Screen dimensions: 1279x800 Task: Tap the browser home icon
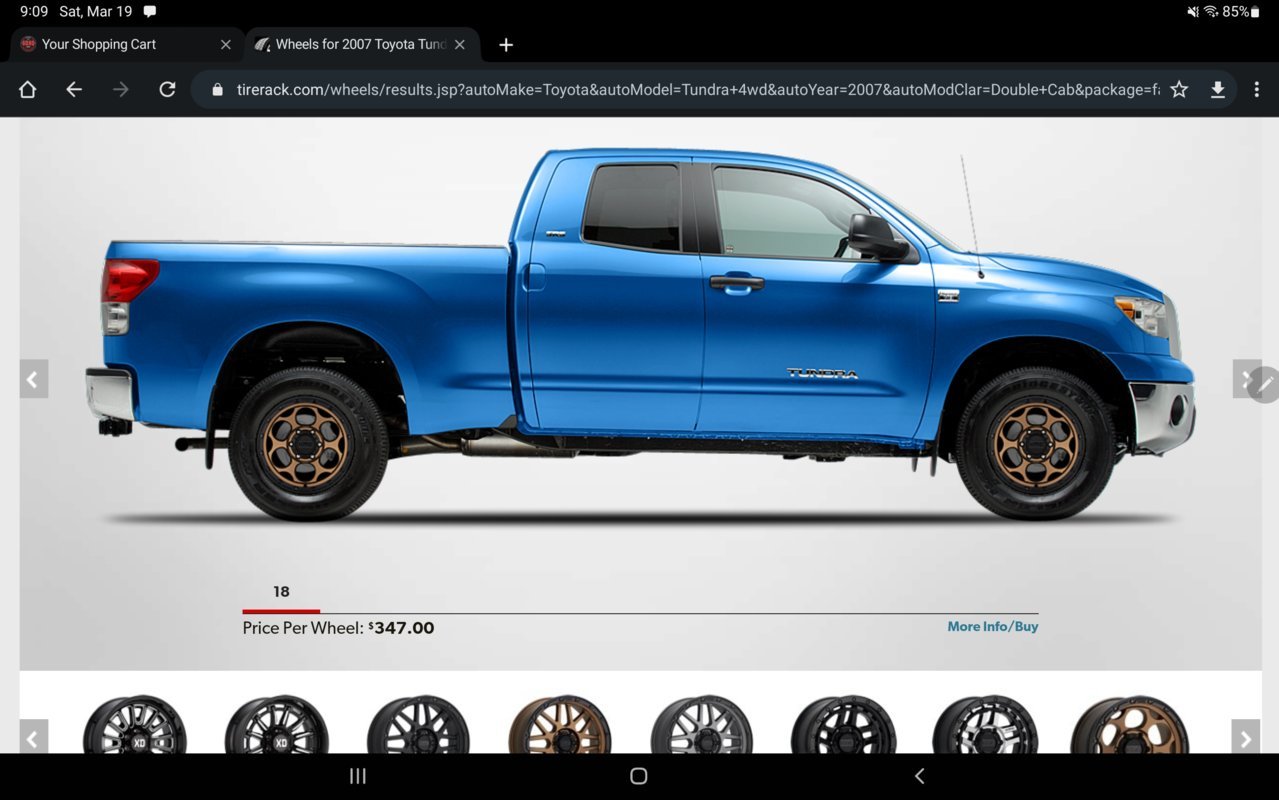(27, 89)
